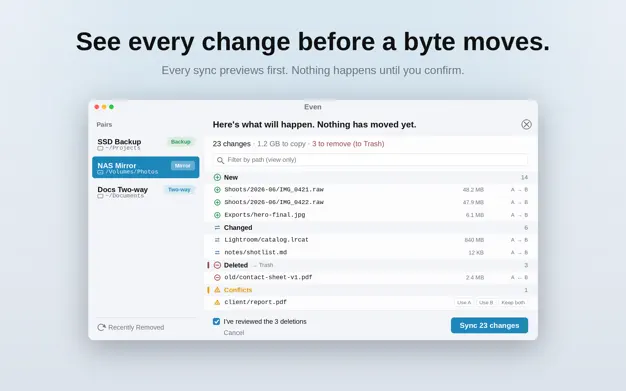The height and width of the screenshot is (391, 626).
Task: Focus the Filter by path field
Action: point(370,160)
